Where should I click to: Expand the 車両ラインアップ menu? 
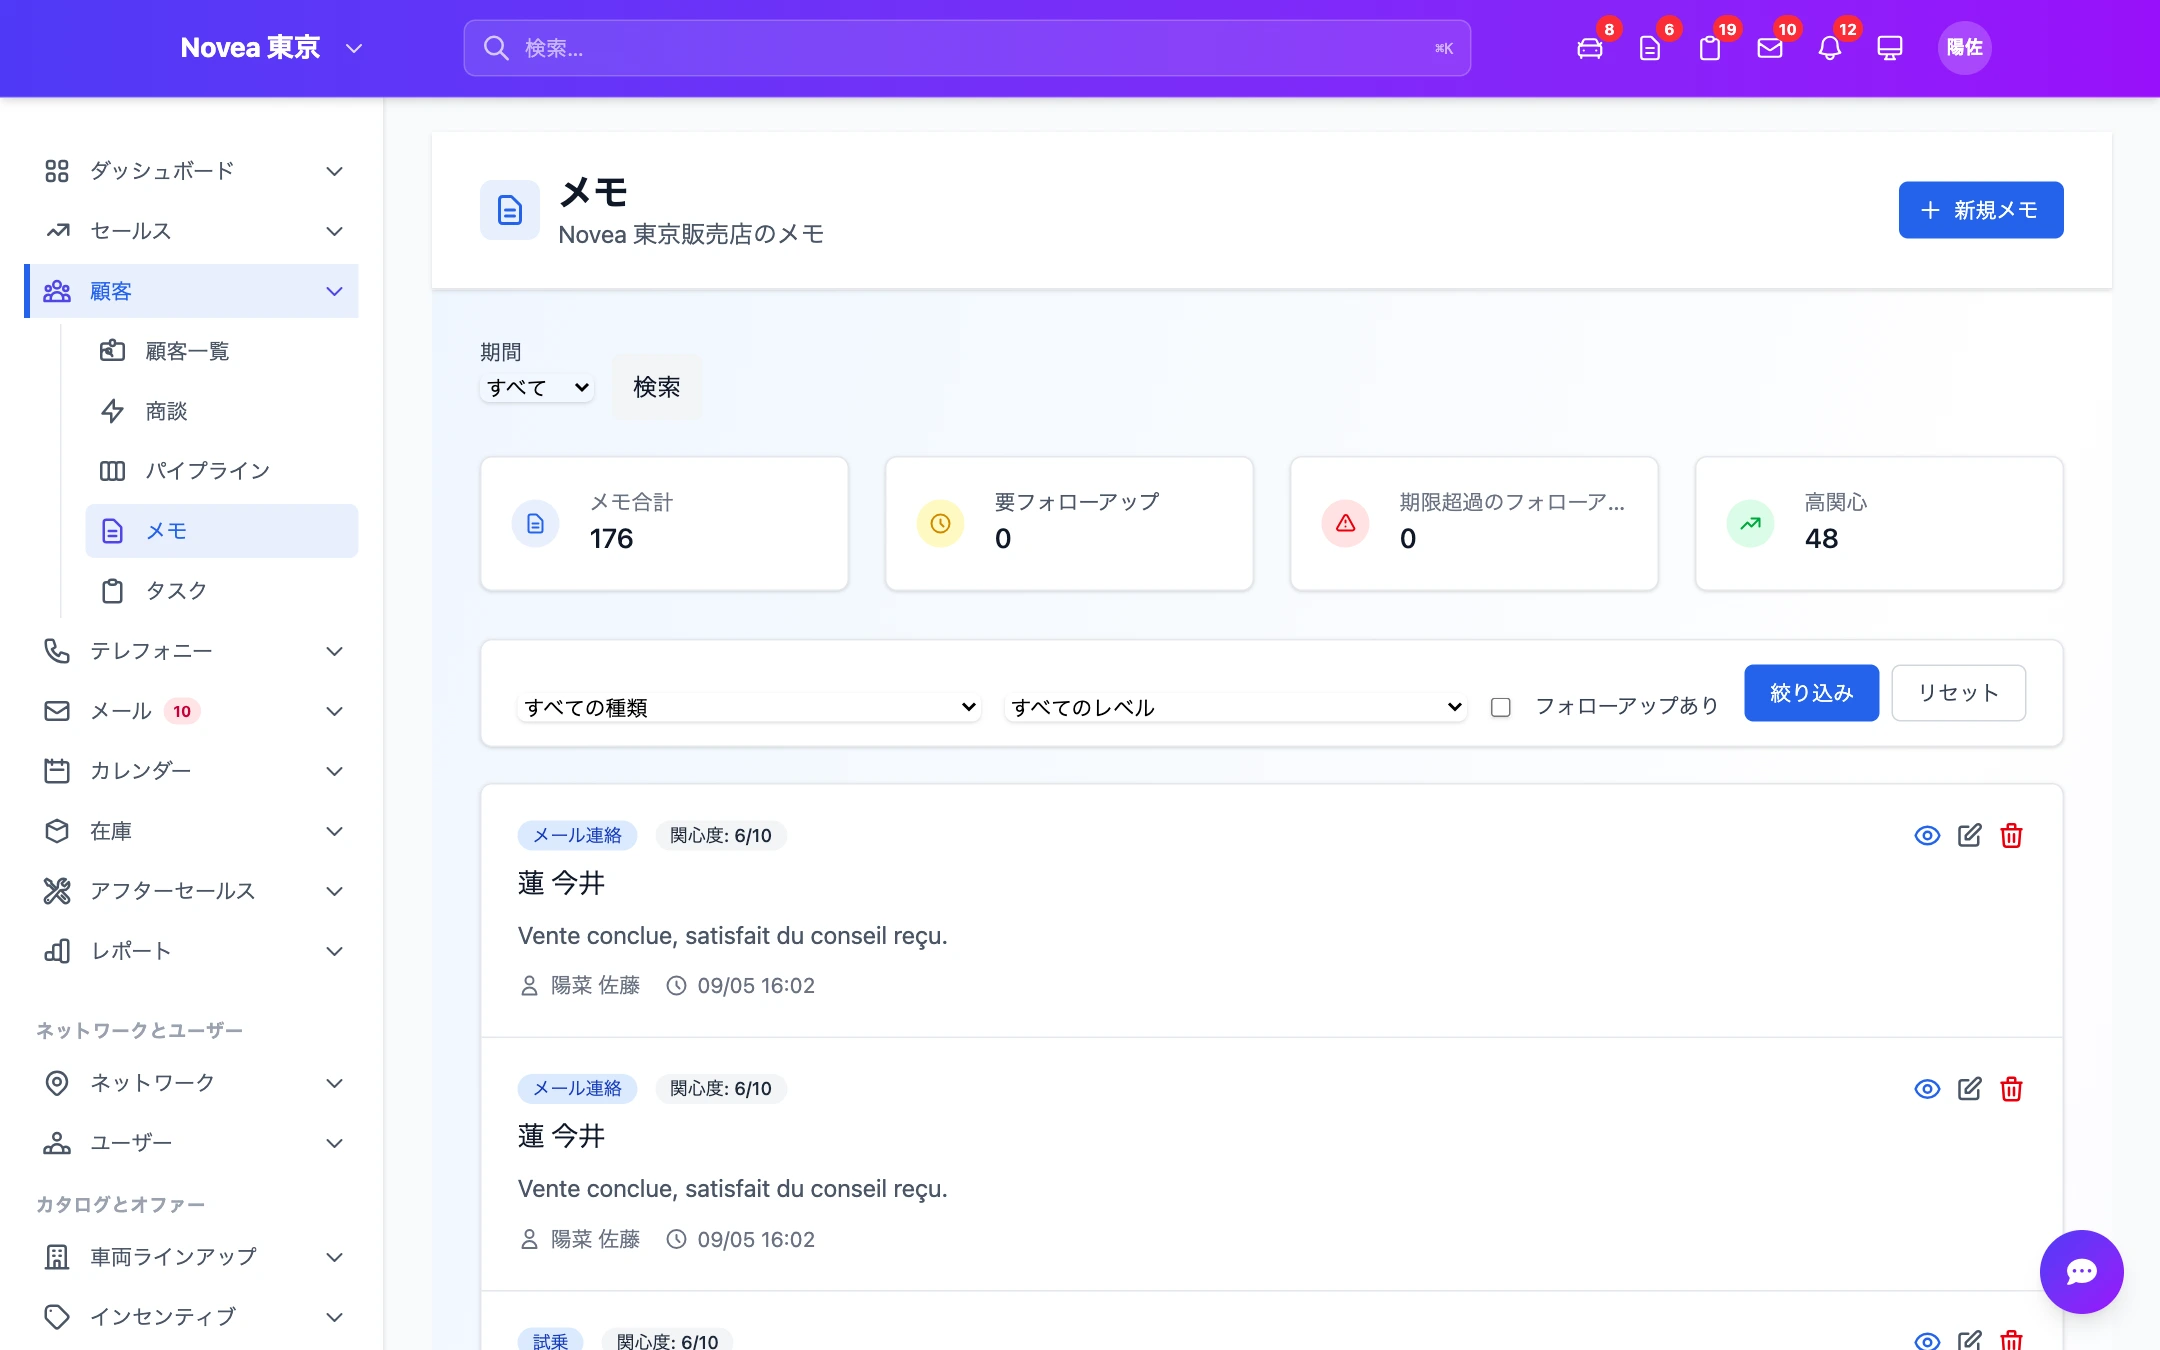[x=192, y=1257]
